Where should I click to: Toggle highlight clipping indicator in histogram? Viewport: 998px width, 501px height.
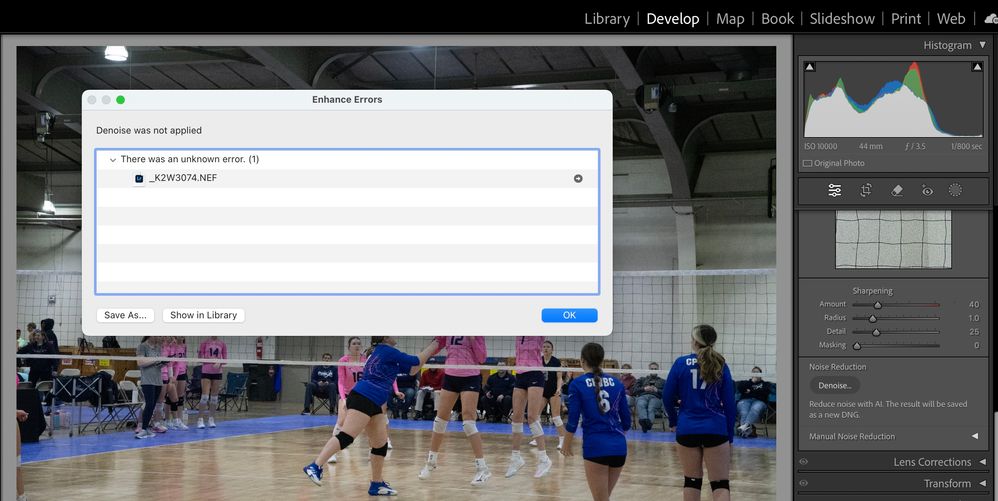pyautogui.click(x=977, y=67)
